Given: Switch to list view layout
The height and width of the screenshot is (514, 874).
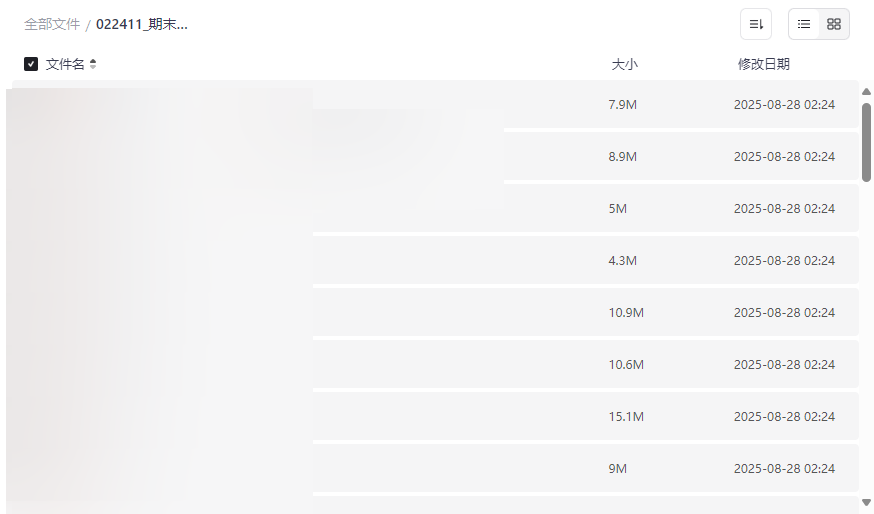Looking at the screenshot, I should pyautogui.click(x=804, y=24).
